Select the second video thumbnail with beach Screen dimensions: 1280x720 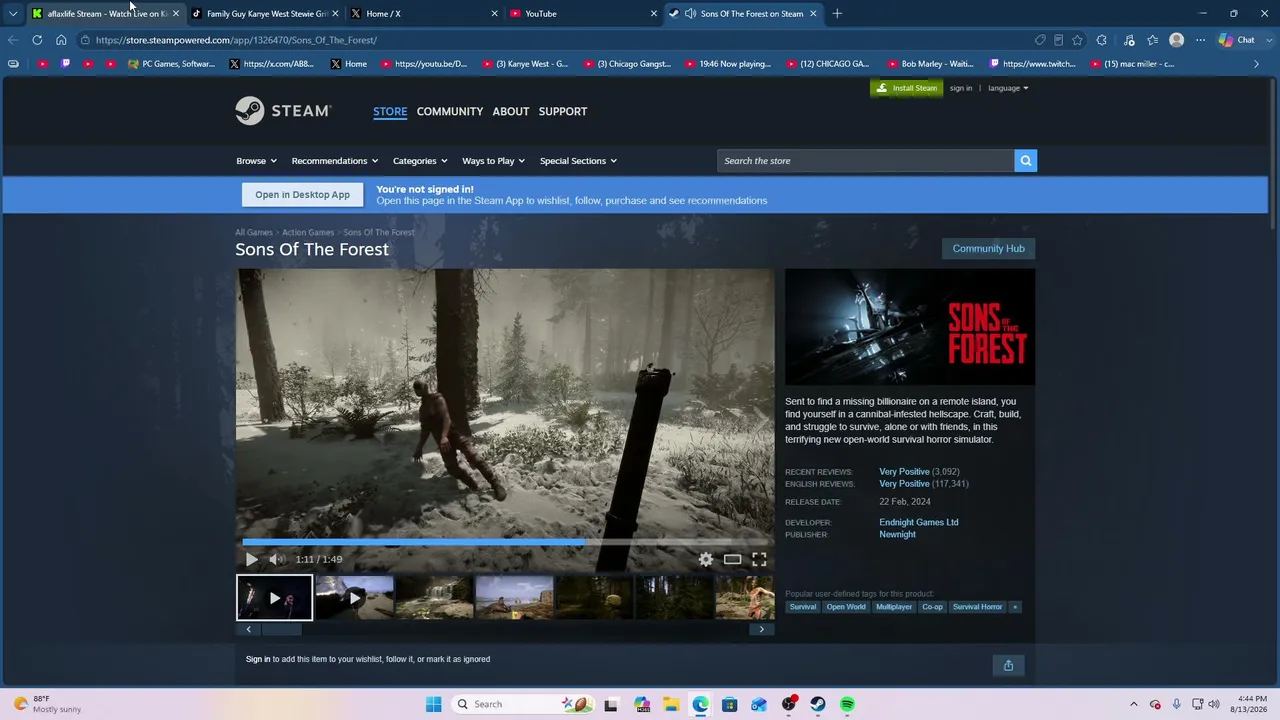[x=354, y=598]
